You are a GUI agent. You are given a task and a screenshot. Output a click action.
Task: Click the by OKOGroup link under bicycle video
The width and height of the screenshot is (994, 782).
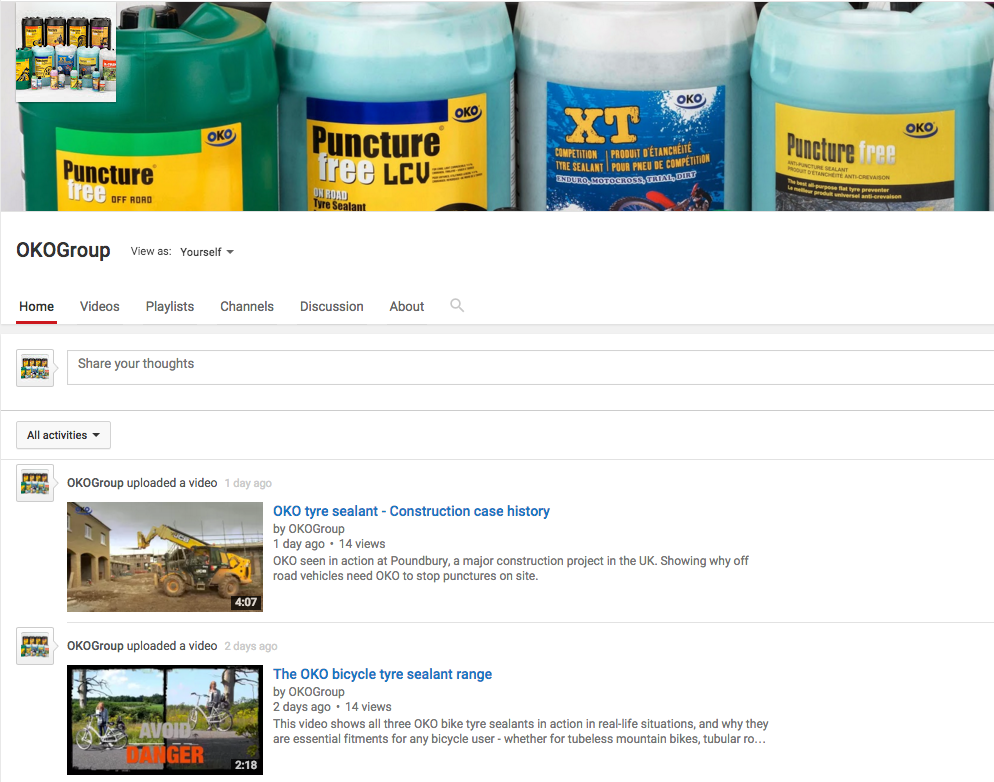tap(316, 691)
